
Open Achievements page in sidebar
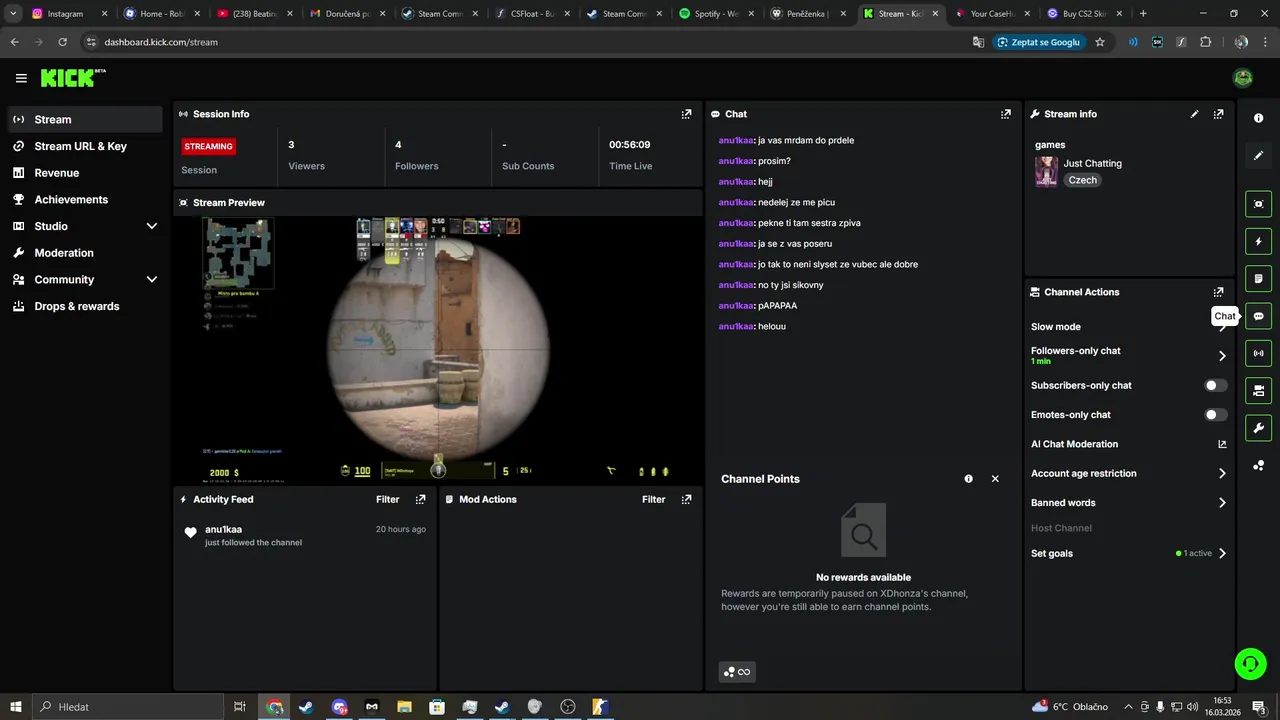point(85,200)
